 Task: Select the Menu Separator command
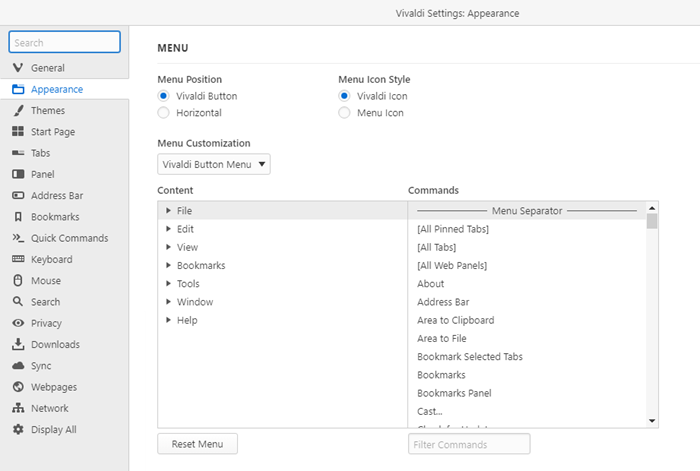click(527, 211)
